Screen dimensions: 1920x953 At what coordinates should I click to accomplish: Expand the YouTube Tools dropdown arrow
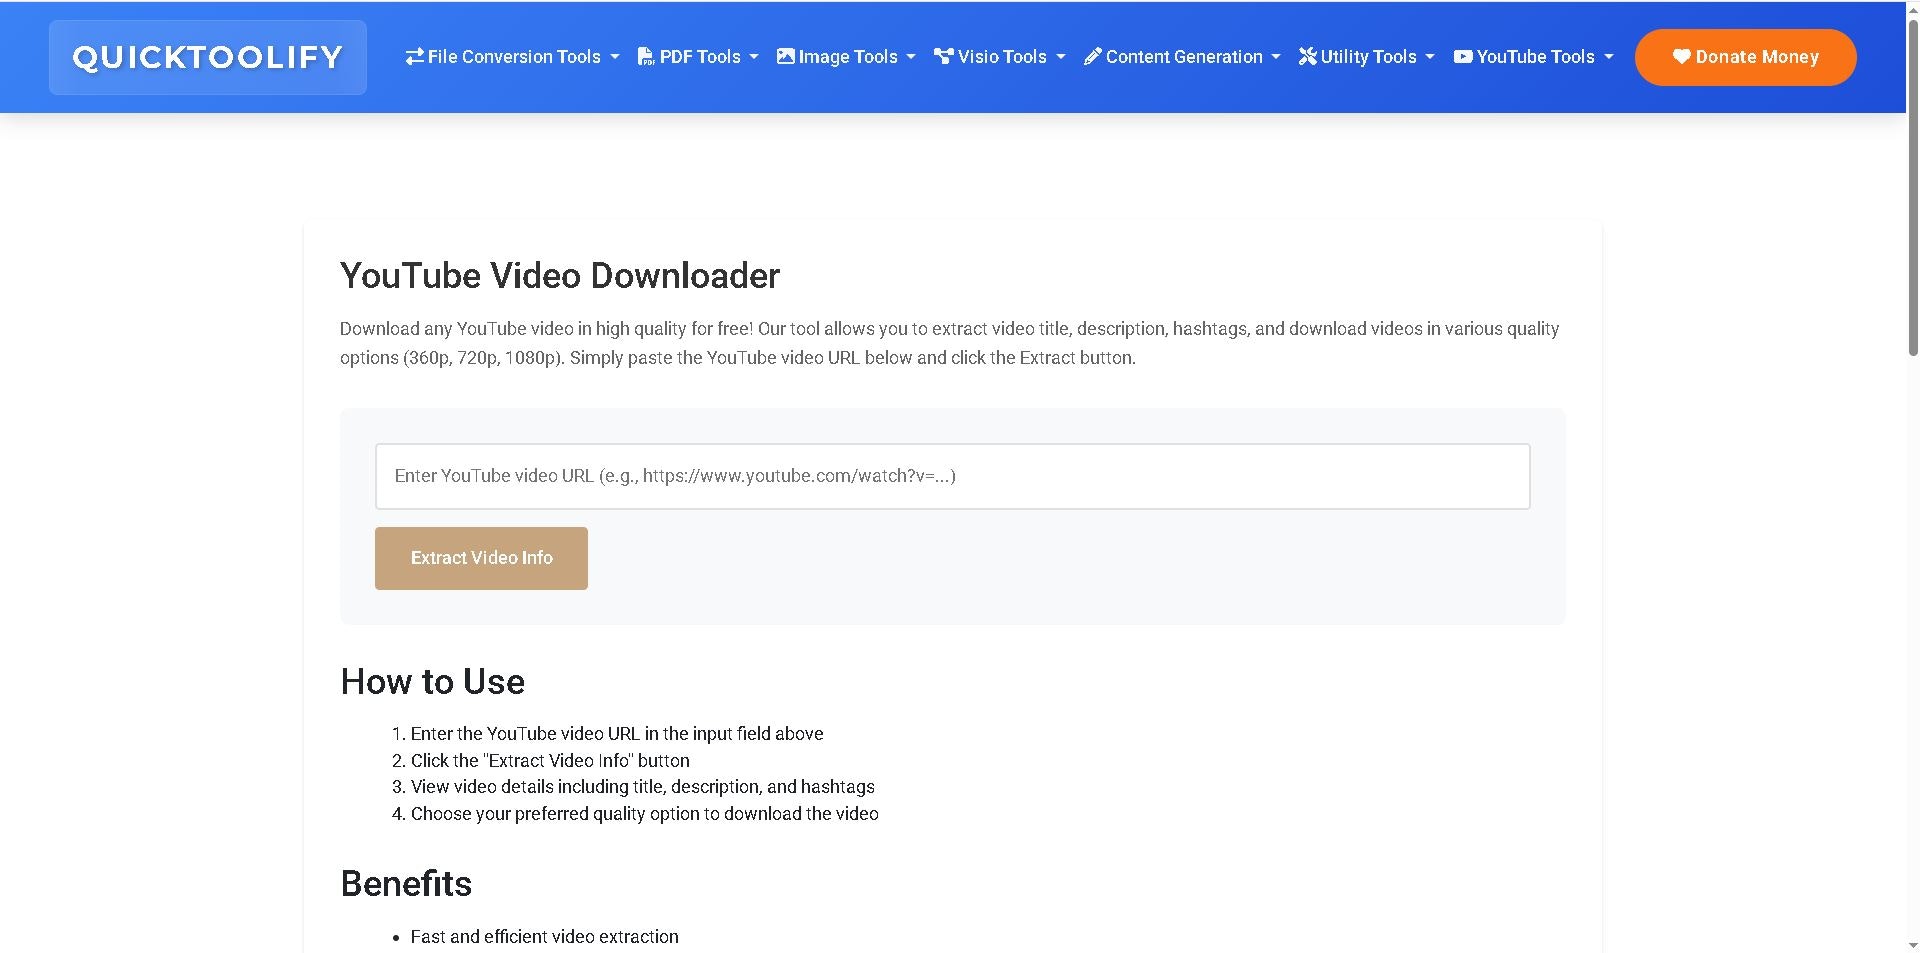click(x=1609, y=58)
